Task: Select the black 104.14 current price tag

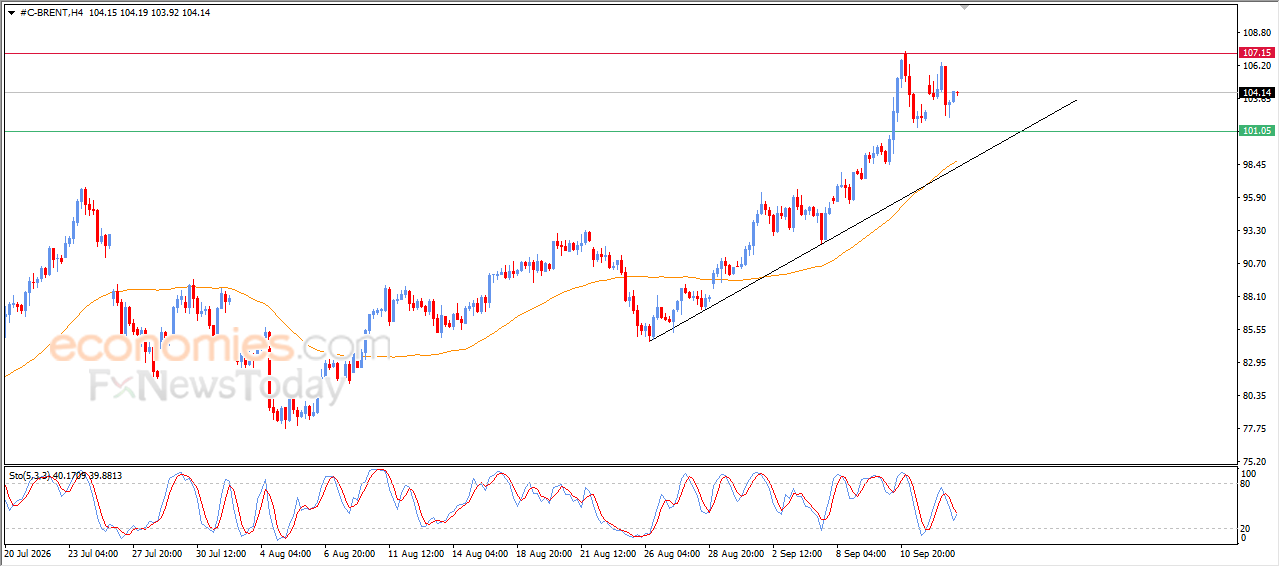Action: (1254, 92)
